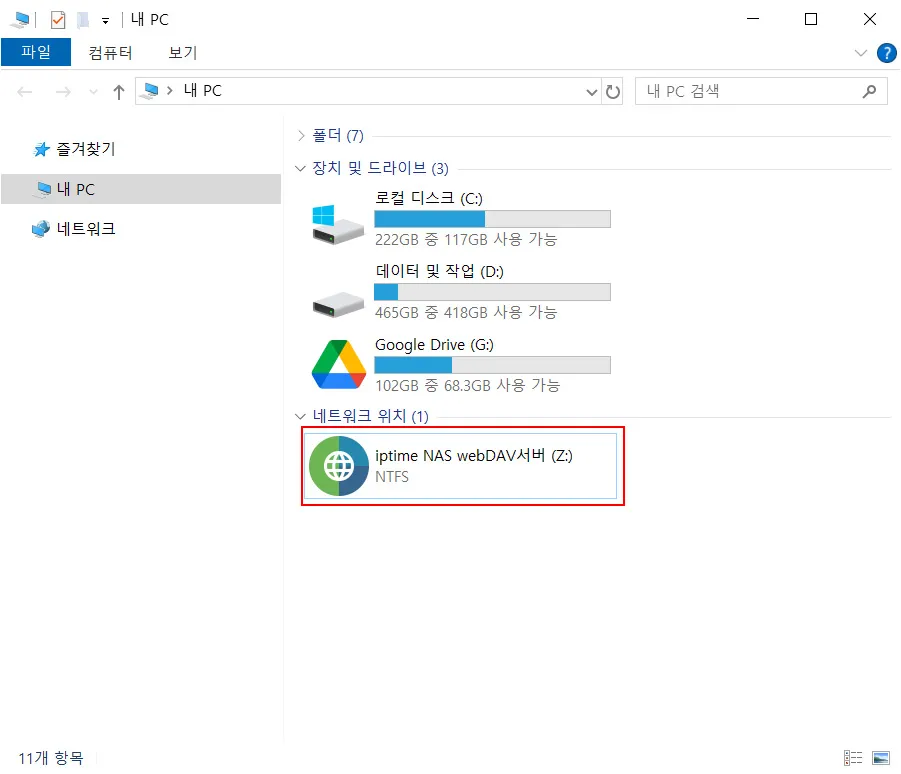
Task: Click the C: drive usage bar
Action: [492, 219]
